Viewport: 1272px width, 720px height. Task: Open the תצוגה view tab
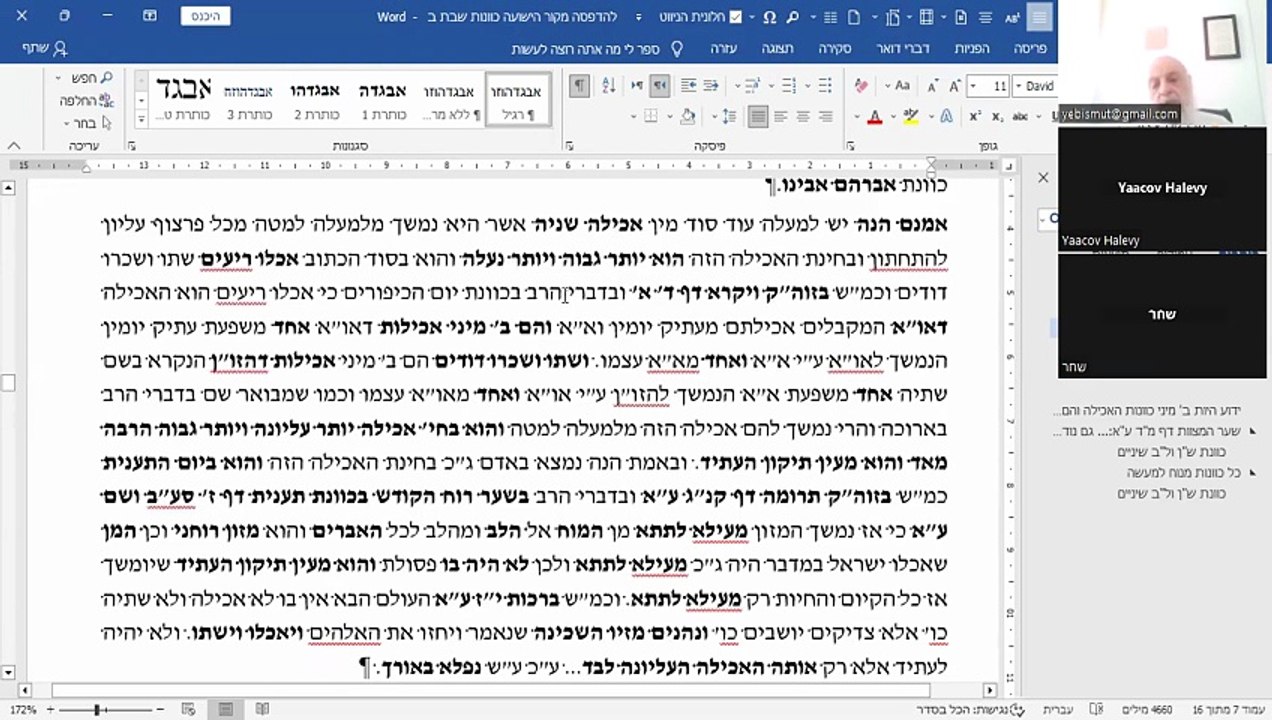click(x=777, y=49)
